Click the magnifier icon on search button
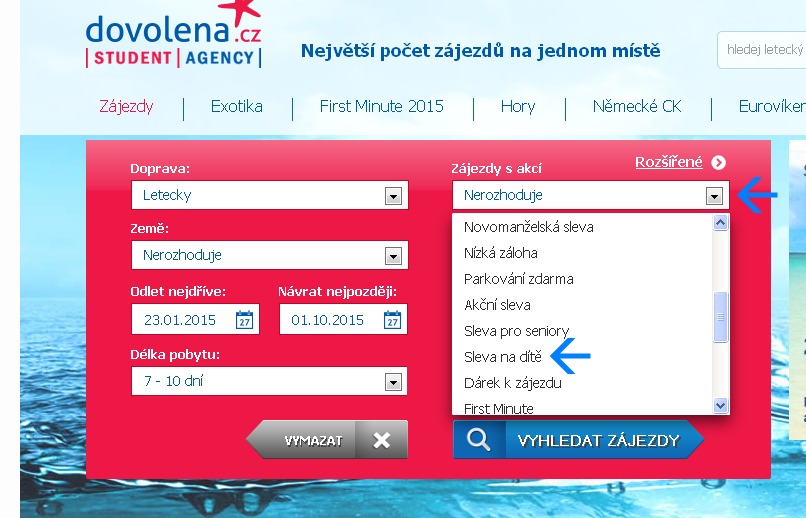This screenshot has height=518, width=806. tap(478, 440)
